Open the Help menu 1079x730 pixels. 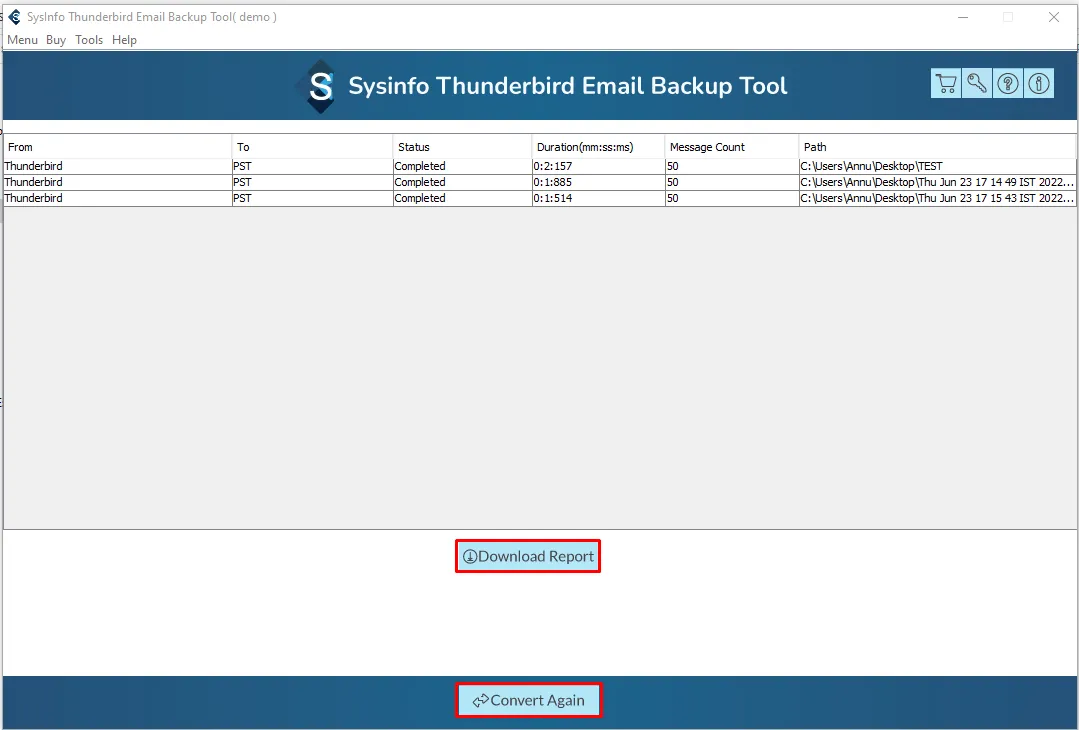(x=125, y=40)
